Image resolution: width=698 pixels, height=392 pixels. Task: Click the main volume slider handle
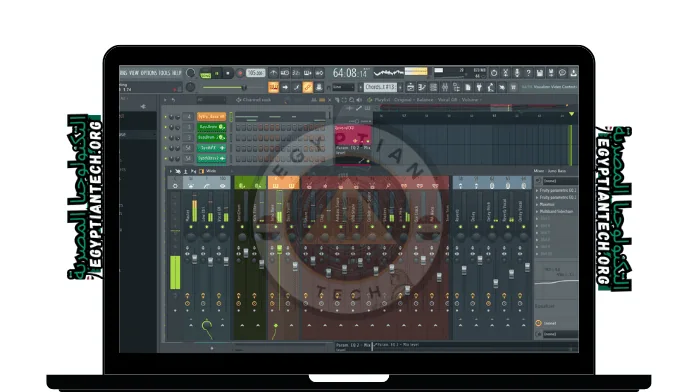coord(244,88)
